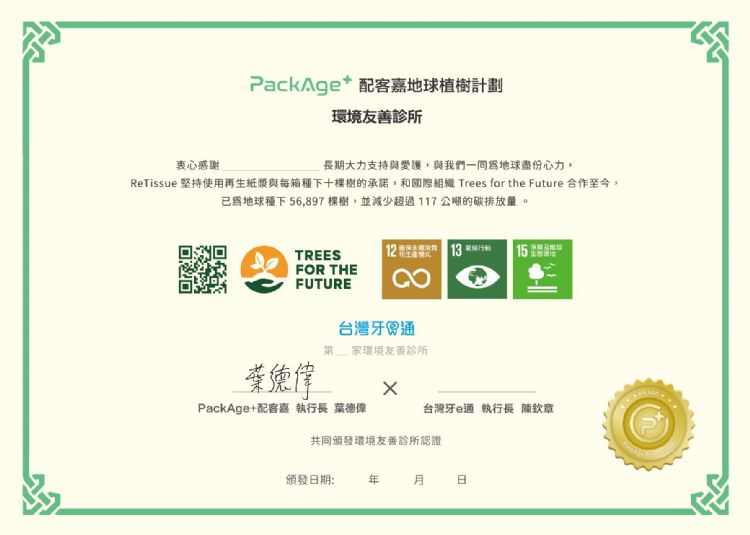750x535 pixels.
Task: Click the 配客嘉地球植樹計劃 title text
Action: pyautogui.click(x=430, y=86)
